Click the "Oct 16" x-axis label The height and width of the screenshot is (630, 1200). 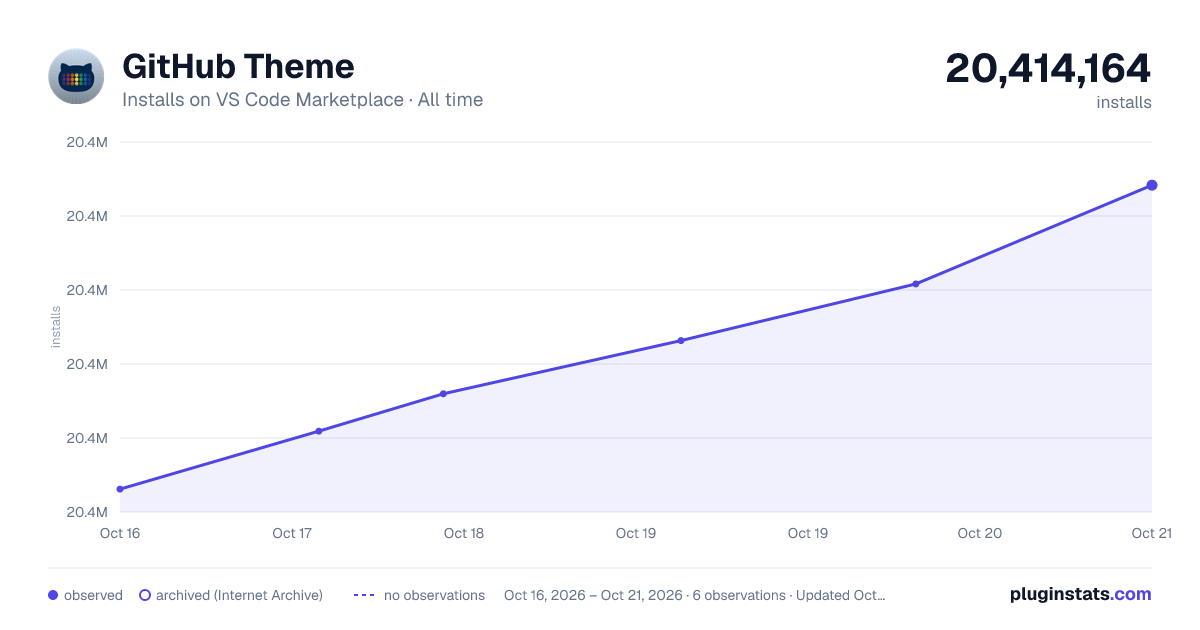point(120,533)
